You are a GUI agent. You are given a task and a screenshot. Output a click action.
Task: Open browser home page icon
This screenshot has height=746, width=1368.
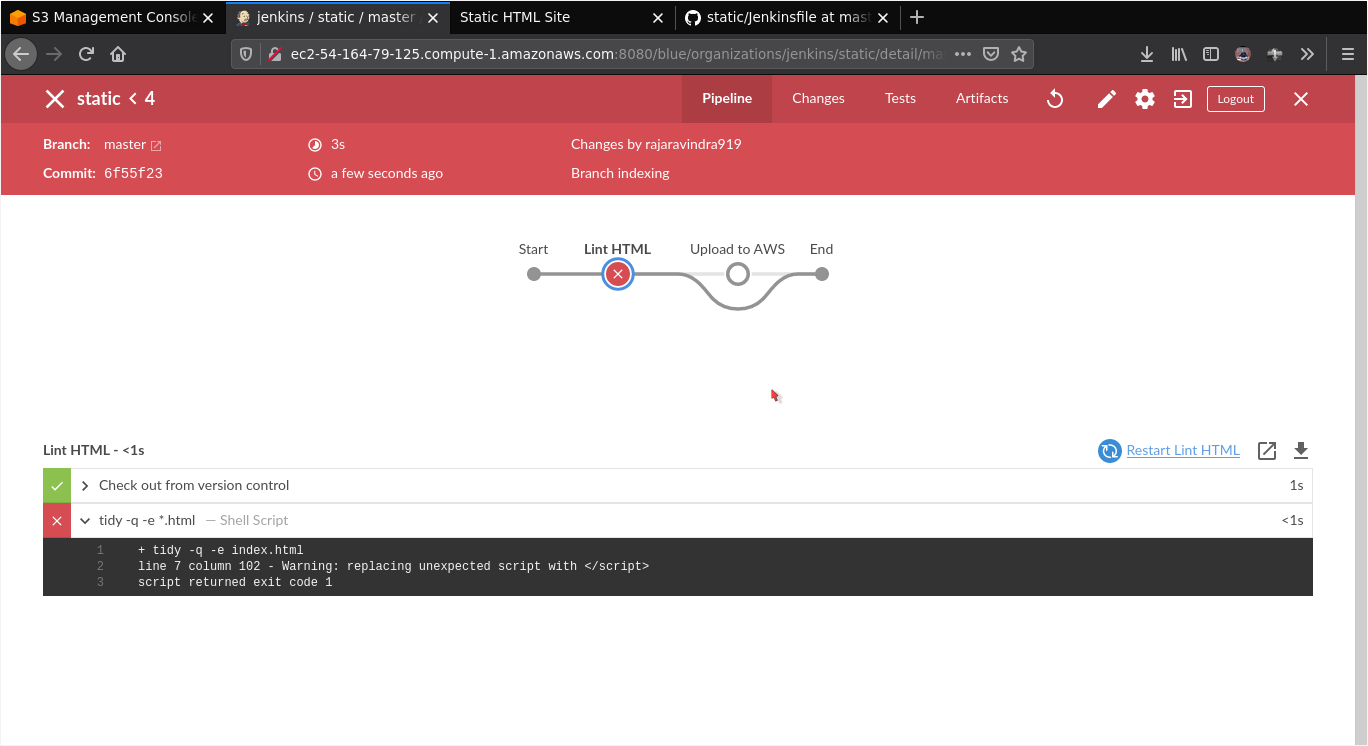pyautogui.click(x=118, y=54)
